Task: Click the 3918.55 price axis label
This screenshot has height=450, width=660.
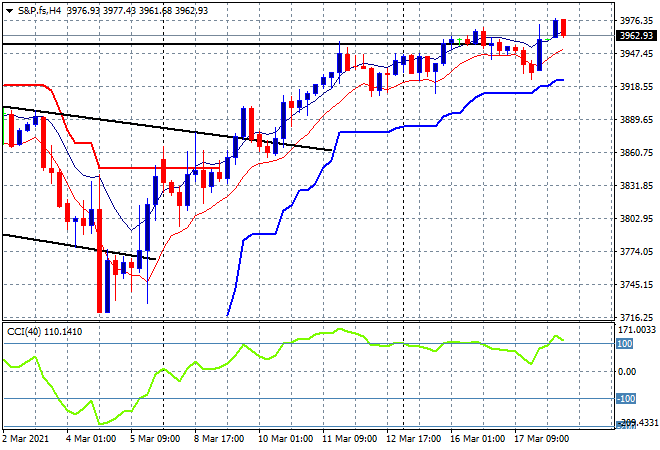Action: pos(636,87)
